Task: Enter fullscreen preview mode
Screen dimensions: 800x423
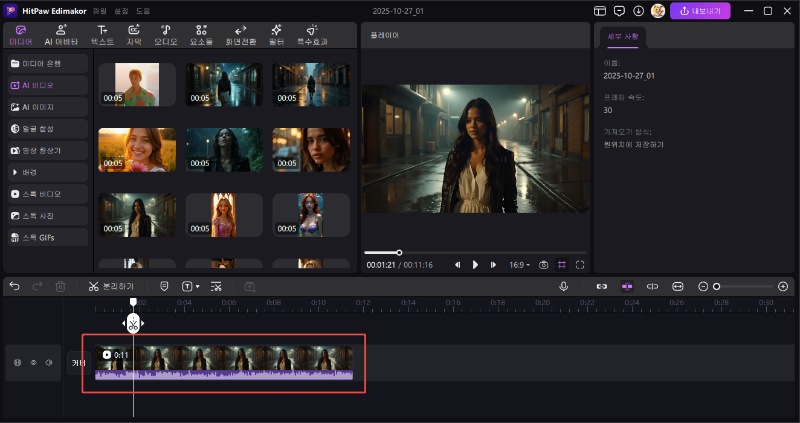Action: point(580,265)
